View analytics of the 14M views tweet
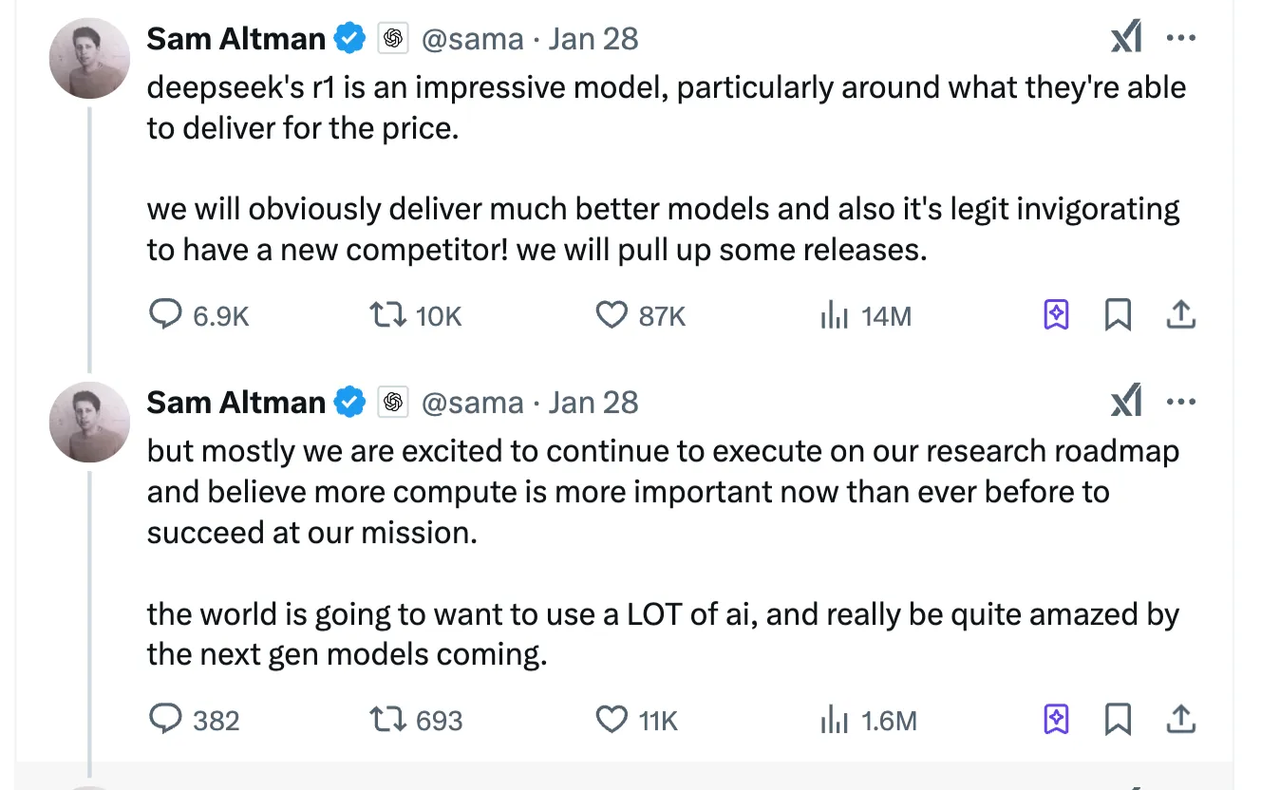 pyautogui.click(x=834, y=316)
